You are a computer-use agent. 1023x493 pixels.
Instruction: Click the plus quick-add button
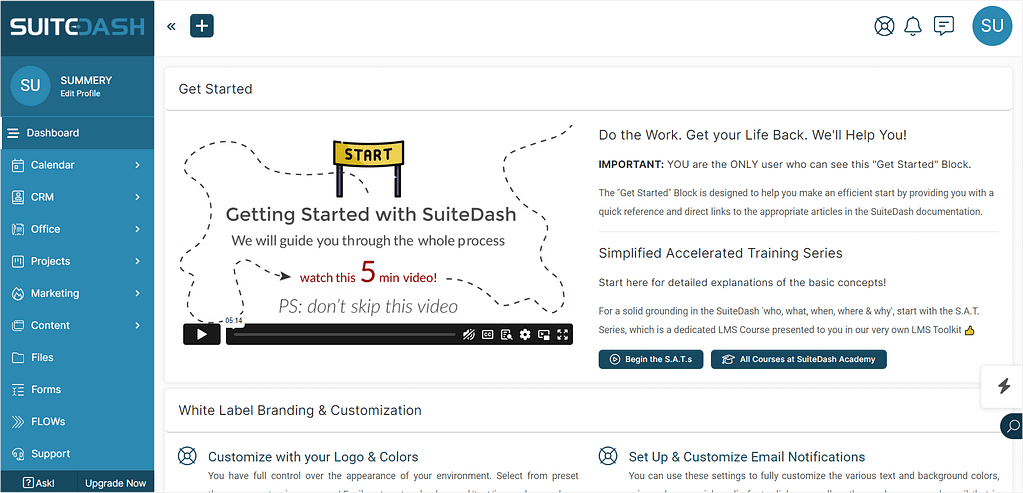[x=202, y=26]
